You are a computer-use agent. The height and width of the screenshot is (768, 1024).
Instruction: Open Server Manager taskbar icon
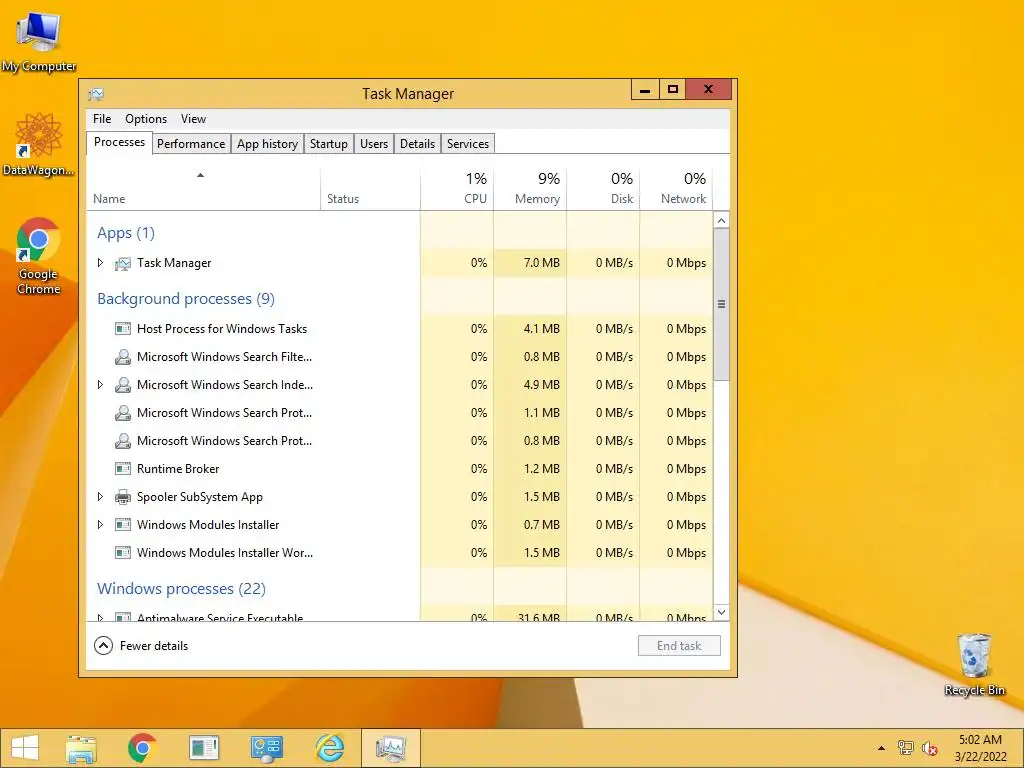204,748
